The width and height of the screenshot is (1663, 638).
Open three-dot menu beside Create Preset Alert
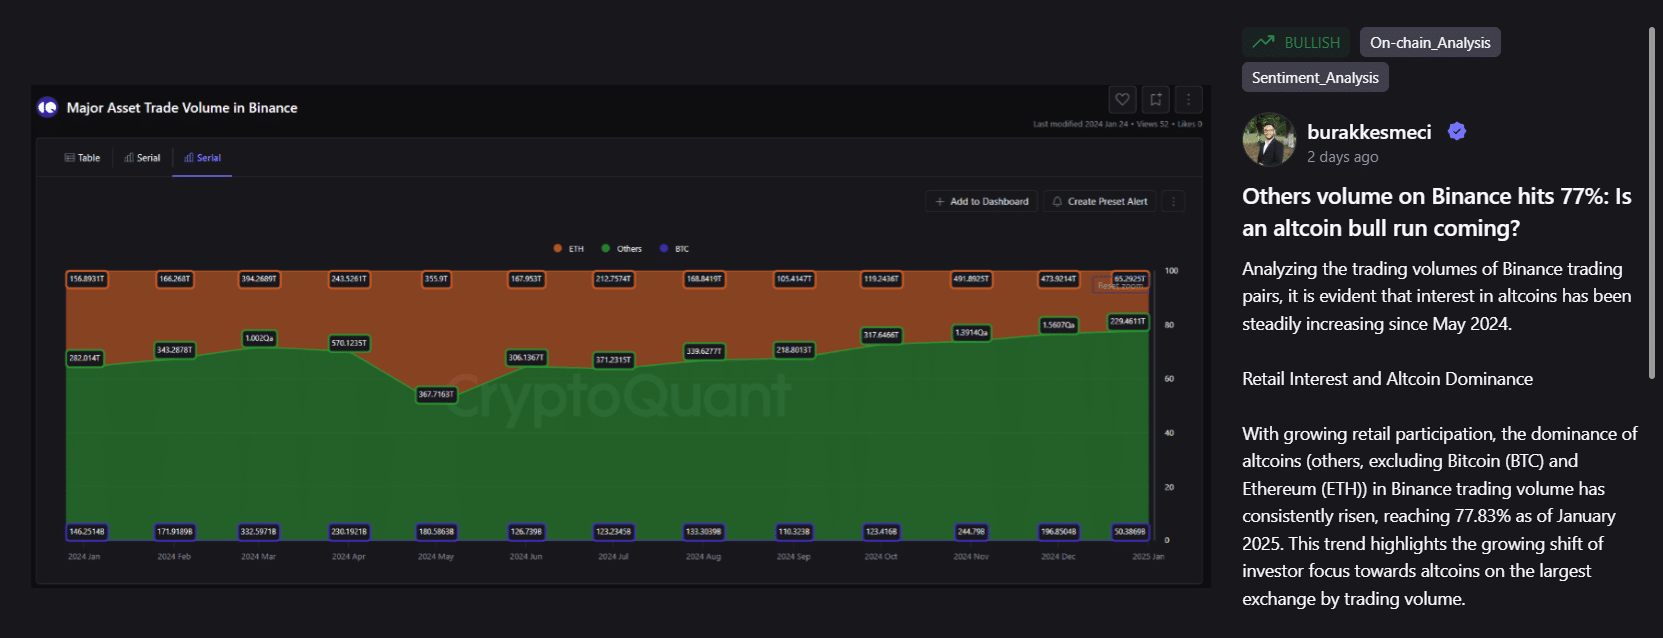1173,201
